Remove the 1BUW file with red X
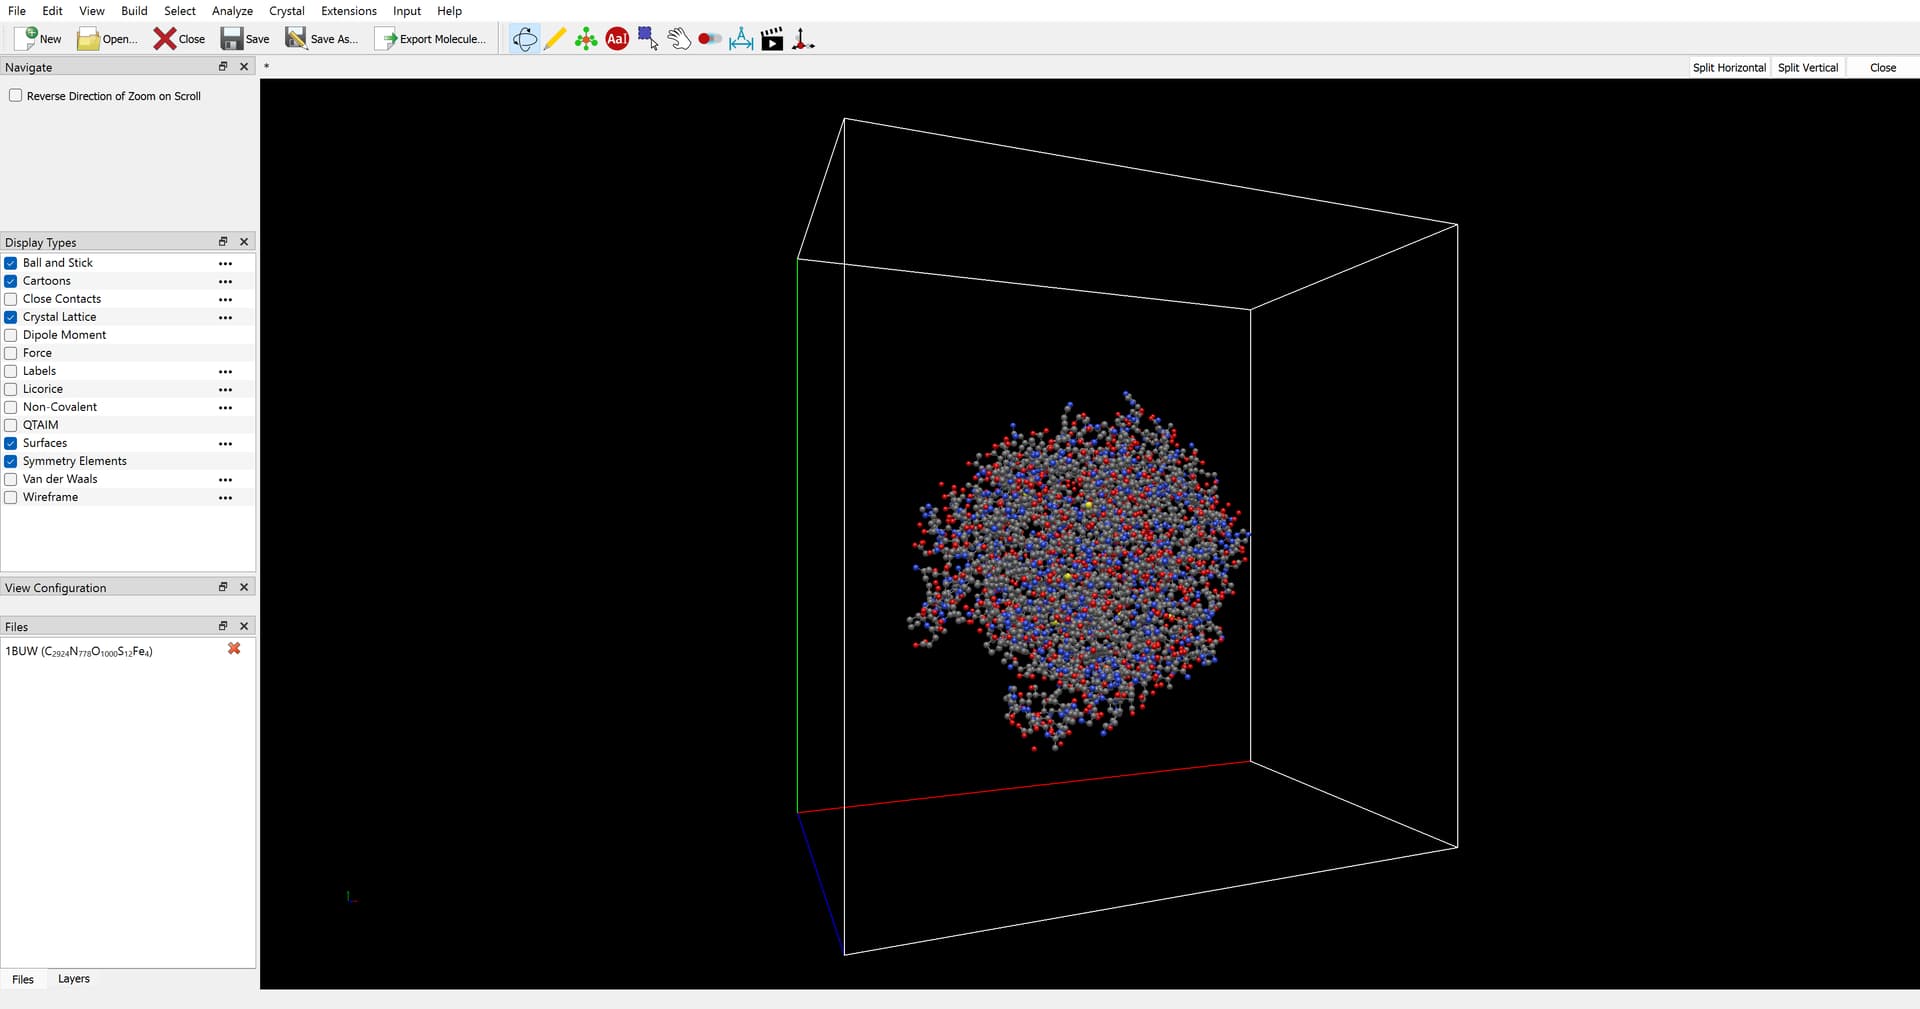 234,649
